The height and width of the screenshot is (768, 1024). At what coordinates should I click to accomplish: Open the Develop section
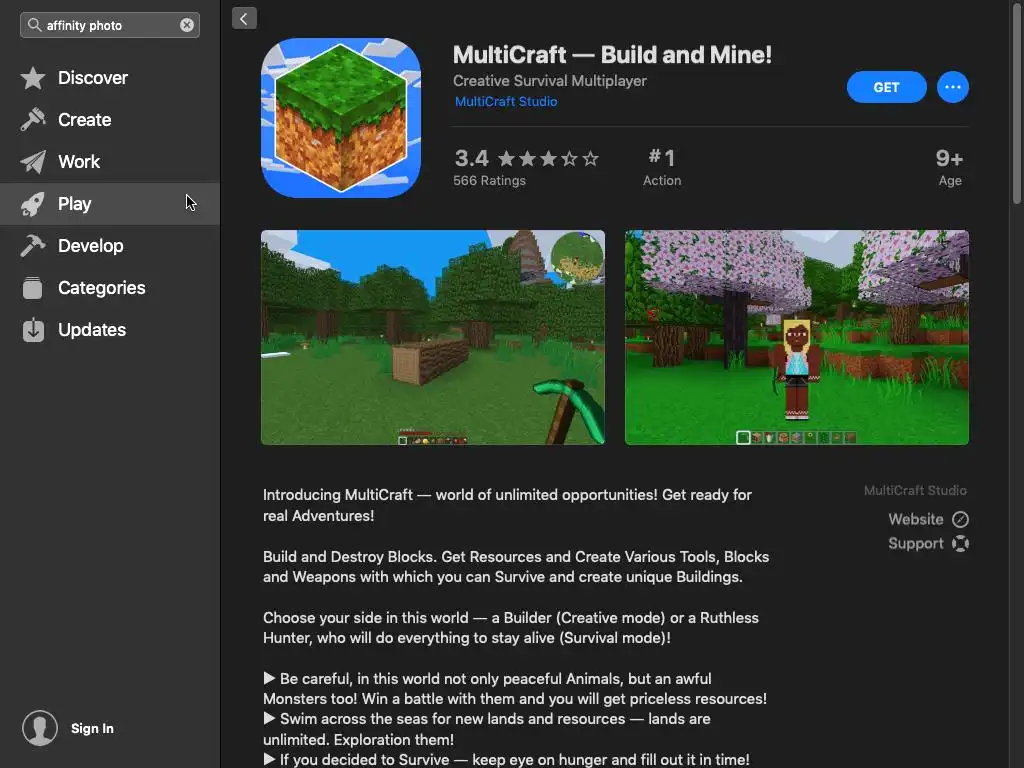[110, 246]
